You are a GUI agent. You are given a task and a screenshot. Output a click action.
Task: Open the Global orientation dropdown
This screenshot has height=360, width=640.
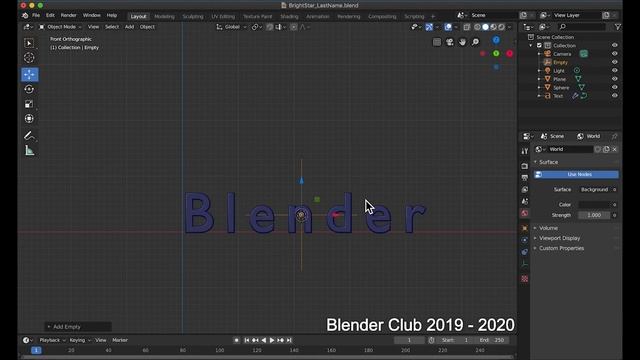point(231,27)
